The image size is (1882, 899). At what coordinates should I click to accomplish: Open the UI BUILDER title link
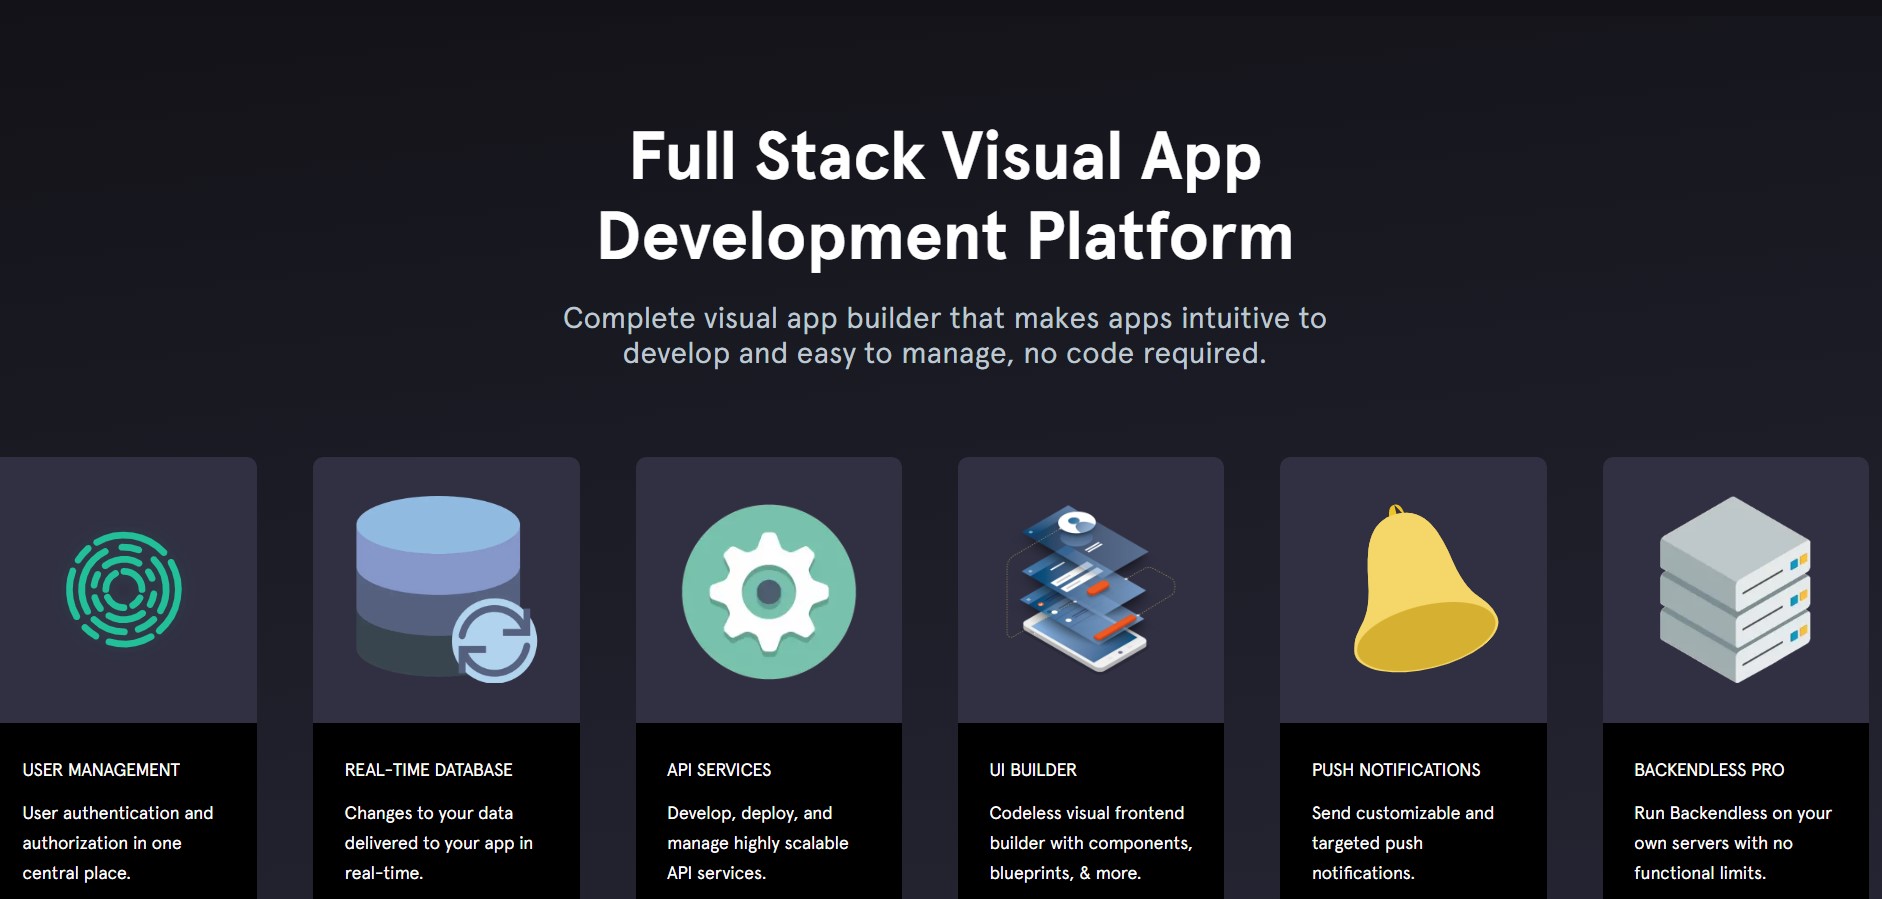1033,770
